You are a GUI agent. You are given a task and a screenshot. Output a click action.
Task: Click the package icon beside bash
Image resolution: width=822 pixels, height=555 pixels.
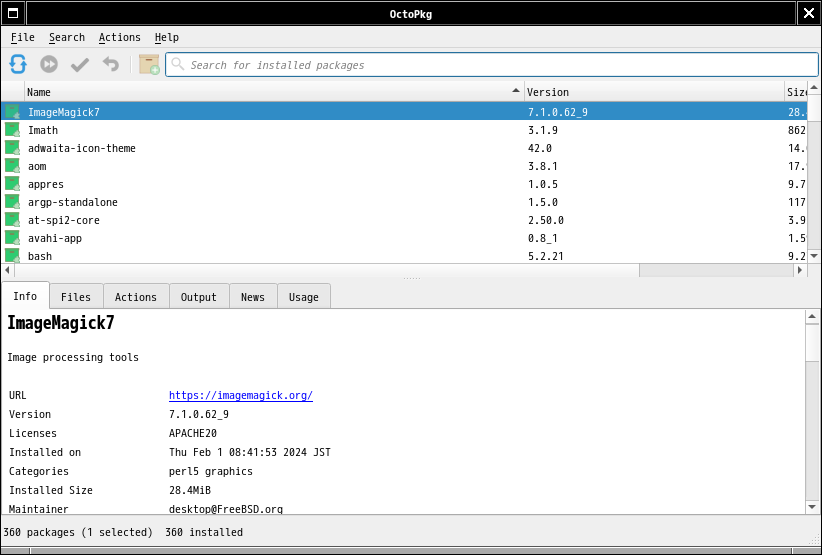pyautogui.click(x=13, y=255)
